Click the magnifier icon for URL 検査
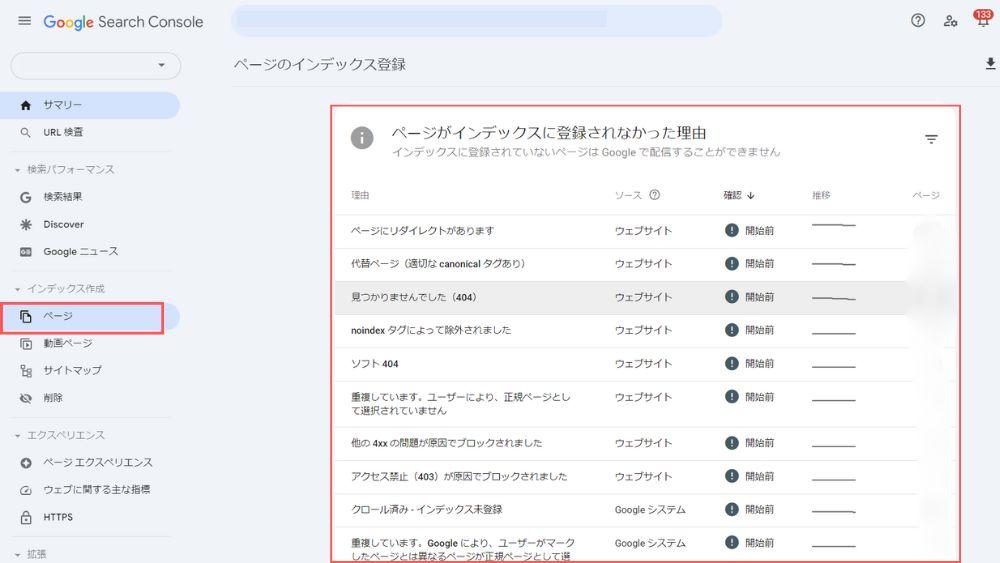This screenshot has height=563, width=1000. (x=26, y=133)
